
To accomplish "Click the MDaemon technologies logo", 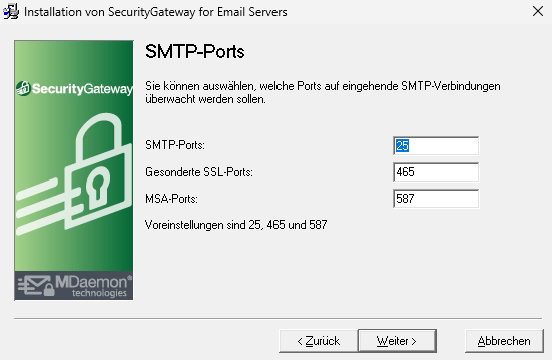I will click(74, 285).
